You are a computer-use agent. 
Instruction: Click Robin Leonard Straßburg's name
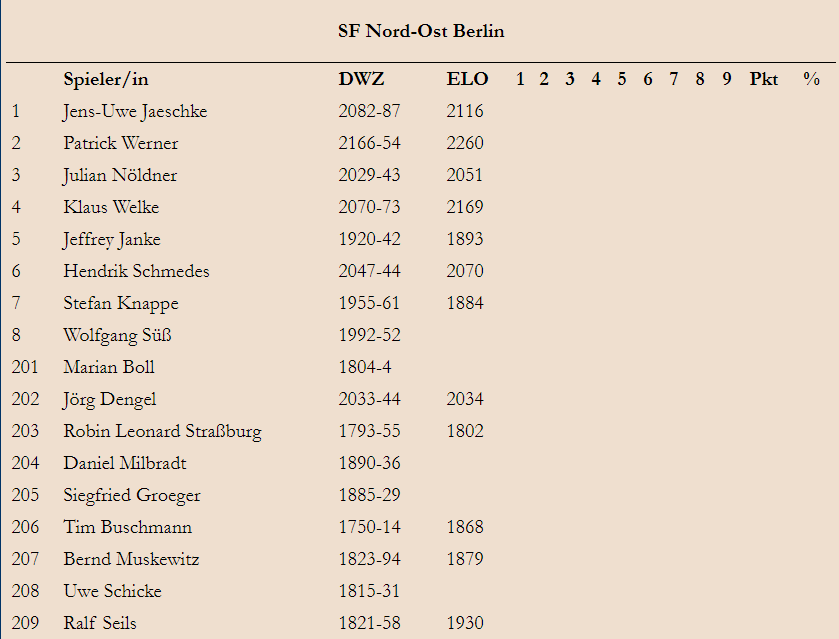click(163, 432)
